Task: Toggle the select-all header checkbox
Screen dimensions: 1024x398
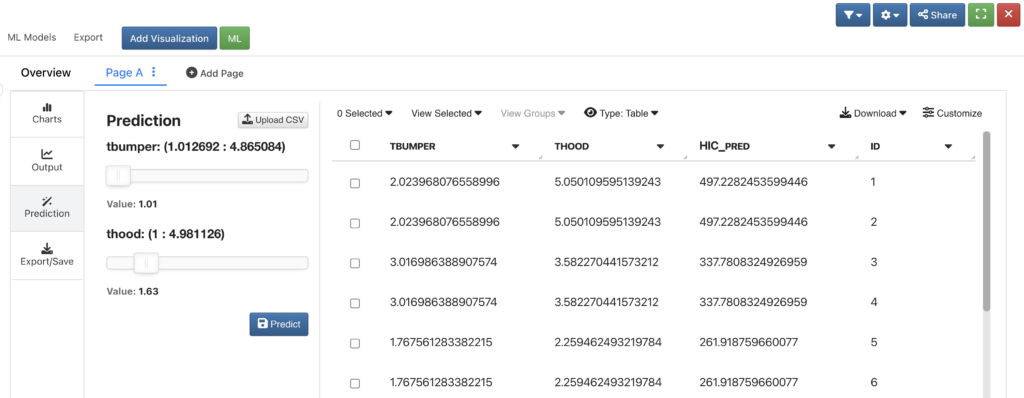Action: pyautogui.click(x=355, y=145)
